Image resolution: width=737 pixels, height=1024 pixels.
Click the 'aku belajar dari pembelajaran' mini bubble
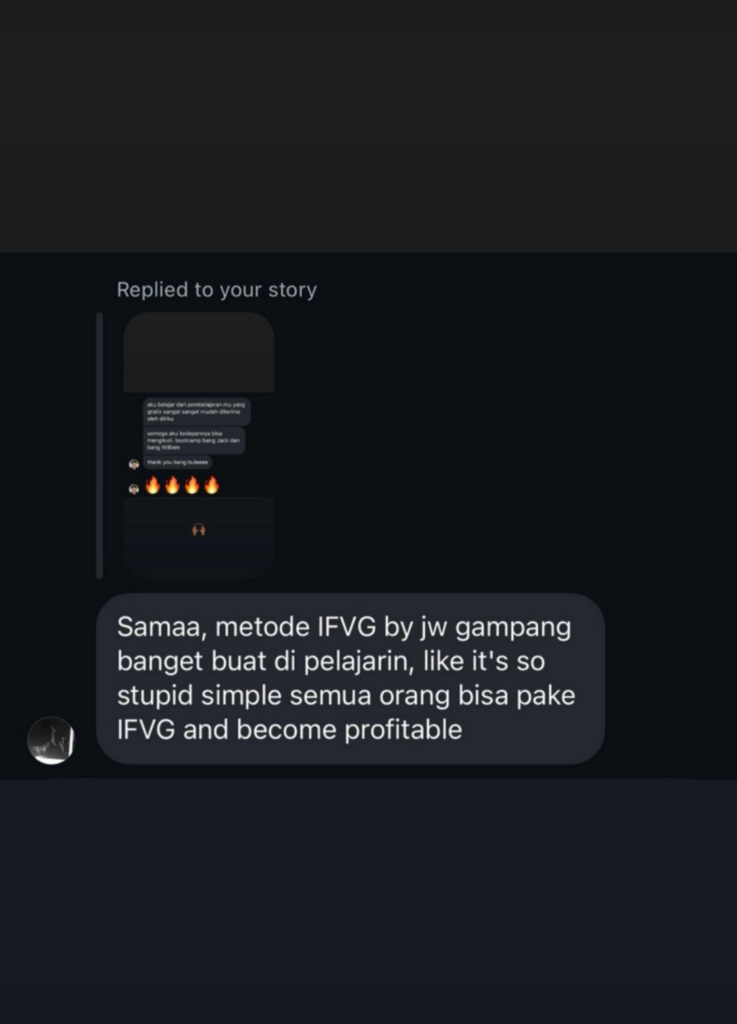(196, 411)
